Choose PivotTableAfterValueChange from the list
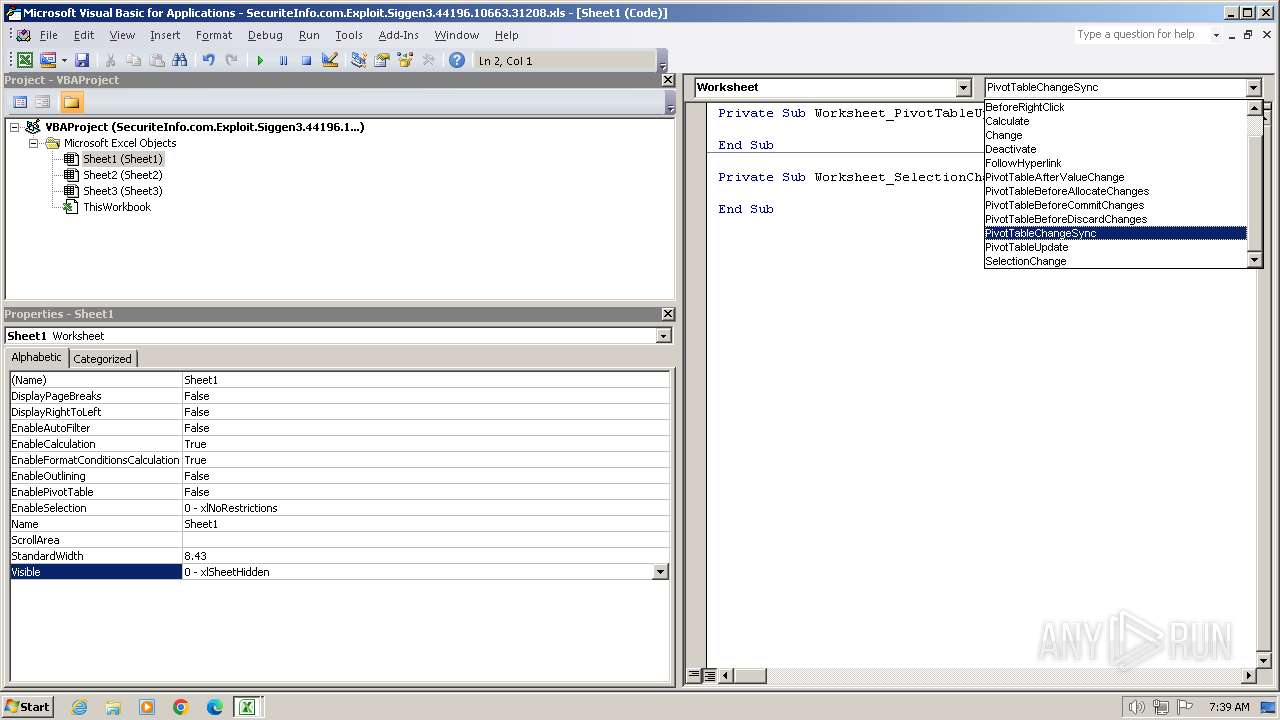Screen dimensions: 1280x720 coord(1115,177)
